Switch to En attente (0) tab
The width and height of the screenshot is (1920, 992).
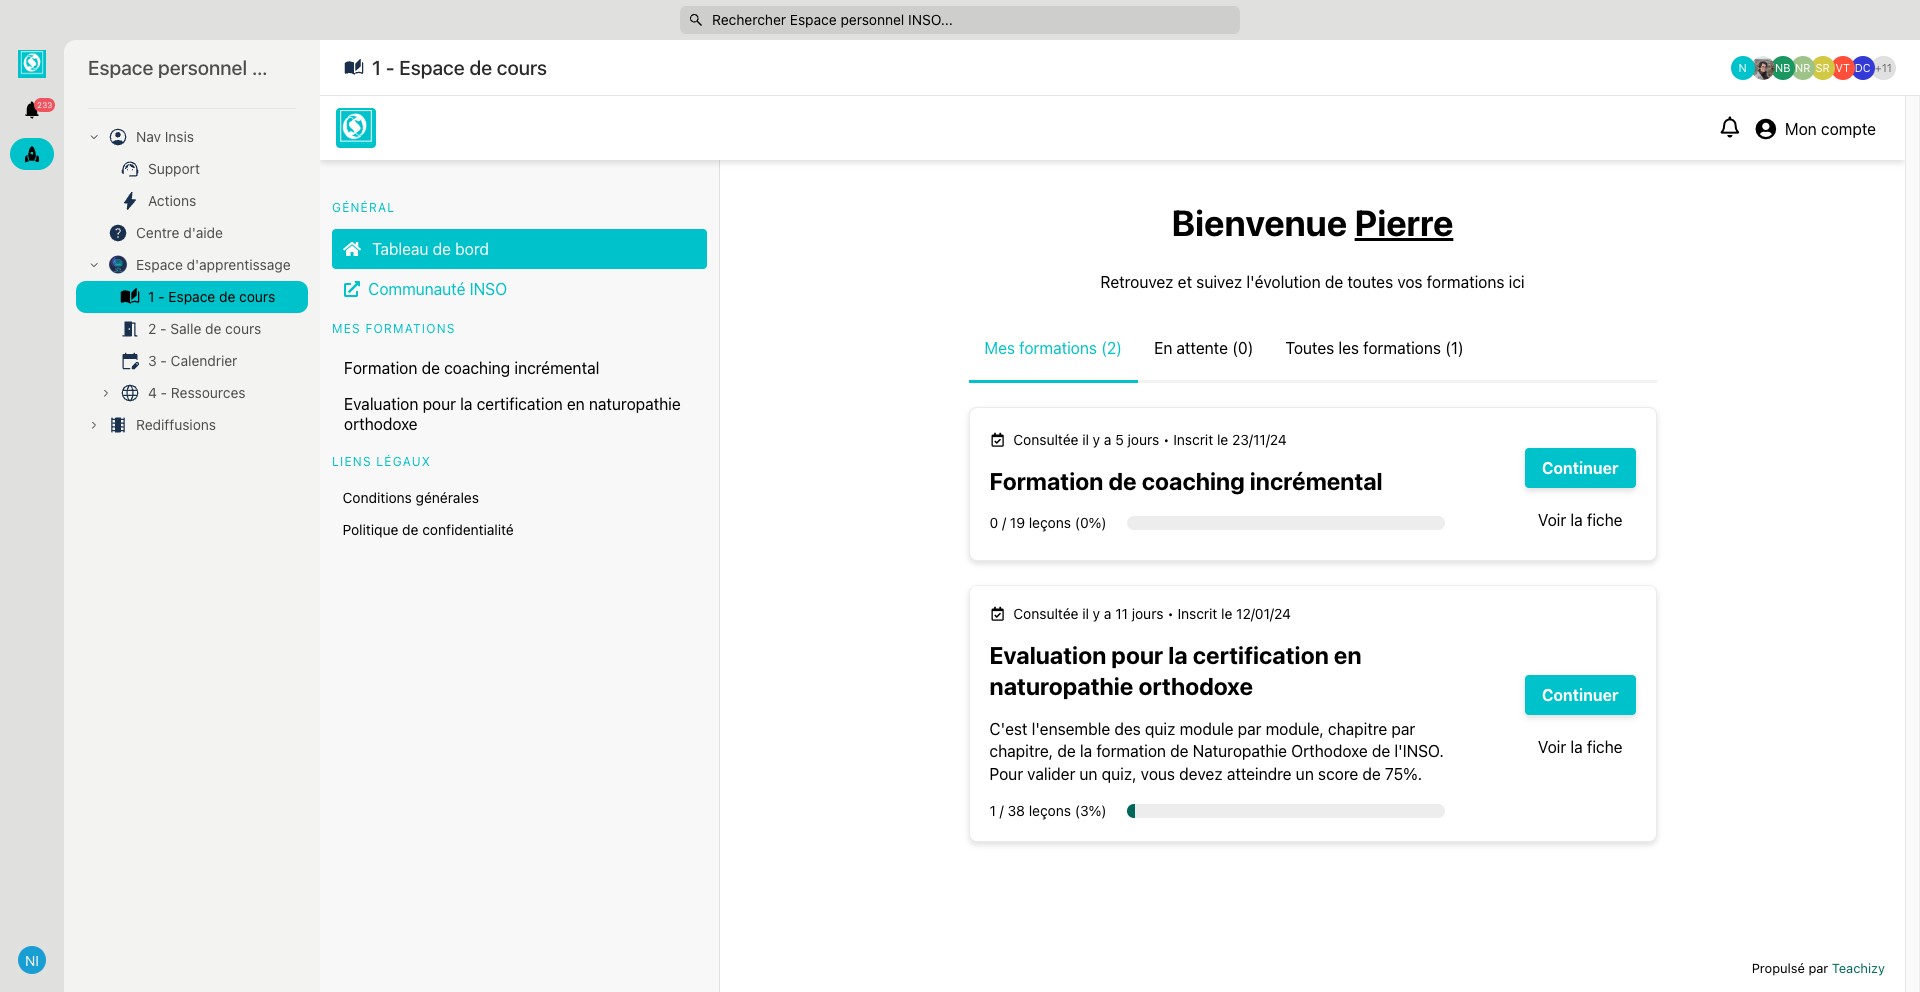(x=1203, y=348)
